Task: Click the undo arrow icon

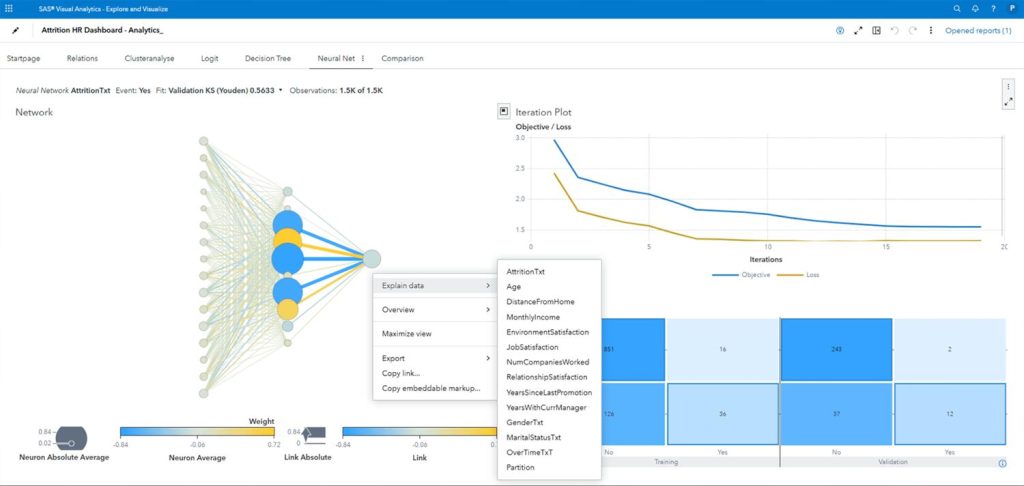Action: point(895,31)
